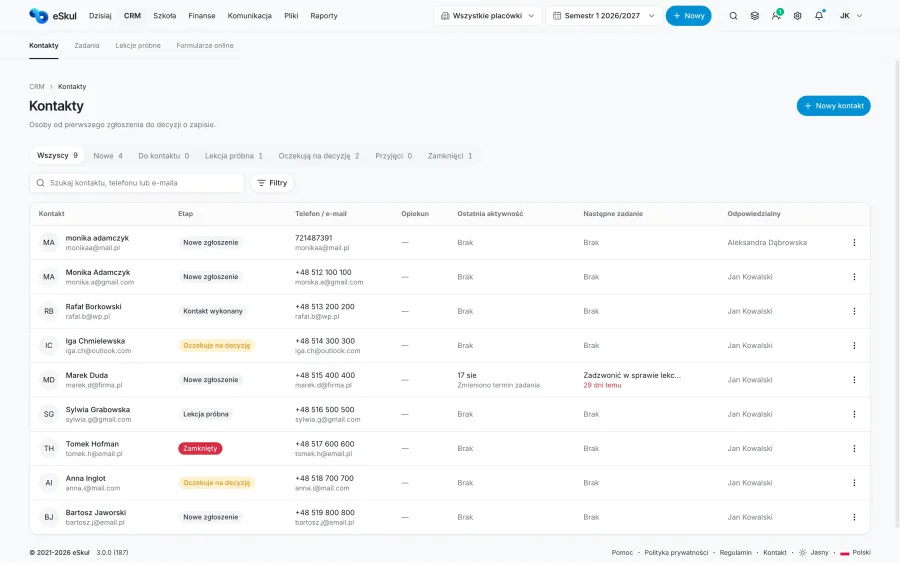The height and width of the screenshot is (563, 900).
Task: Open row menu for Monika Adamczyk (monika.a@gmail.com)
Action: pos(854,277)
